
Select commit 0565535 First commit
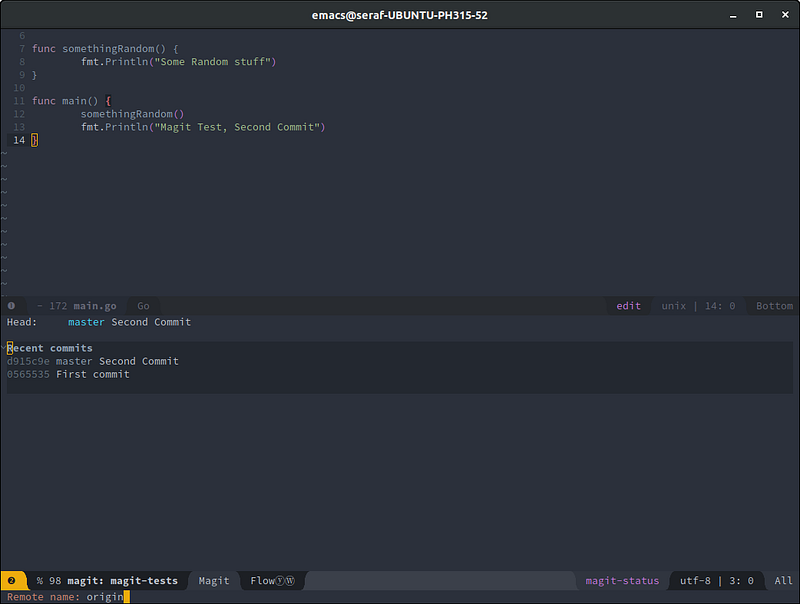(68, 374)
